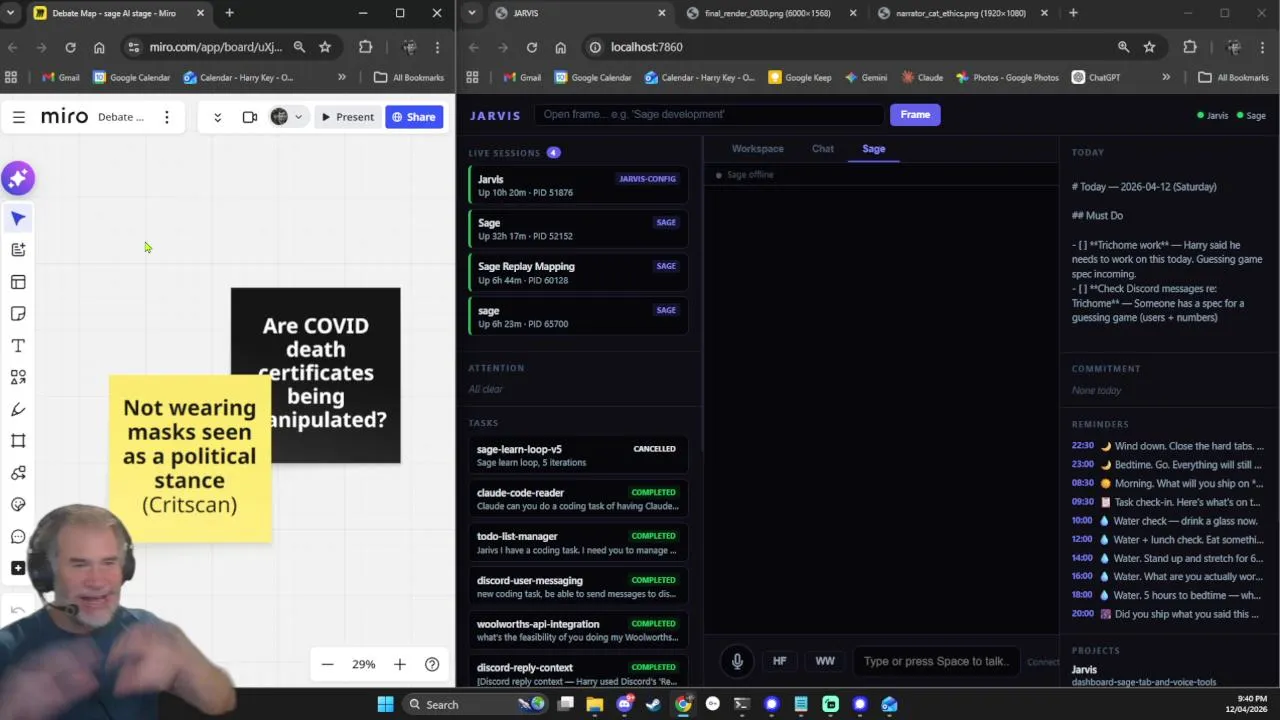Open Miro main hamburger menu
Screen dimensions: 1280x720
(x=18, y=117)
